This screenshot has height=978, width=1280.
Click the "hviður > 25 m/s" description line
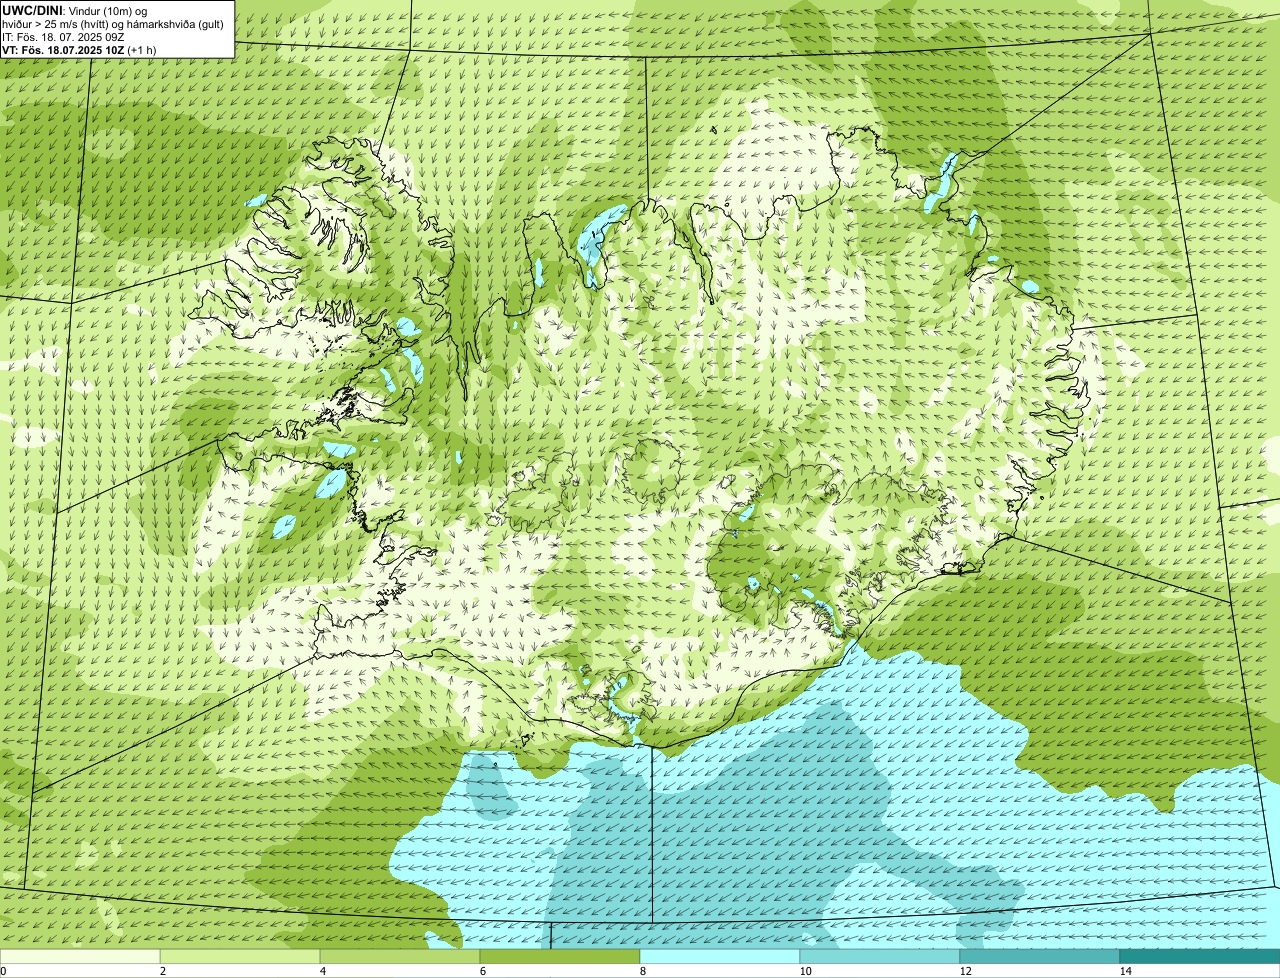(x=113, y=24)
